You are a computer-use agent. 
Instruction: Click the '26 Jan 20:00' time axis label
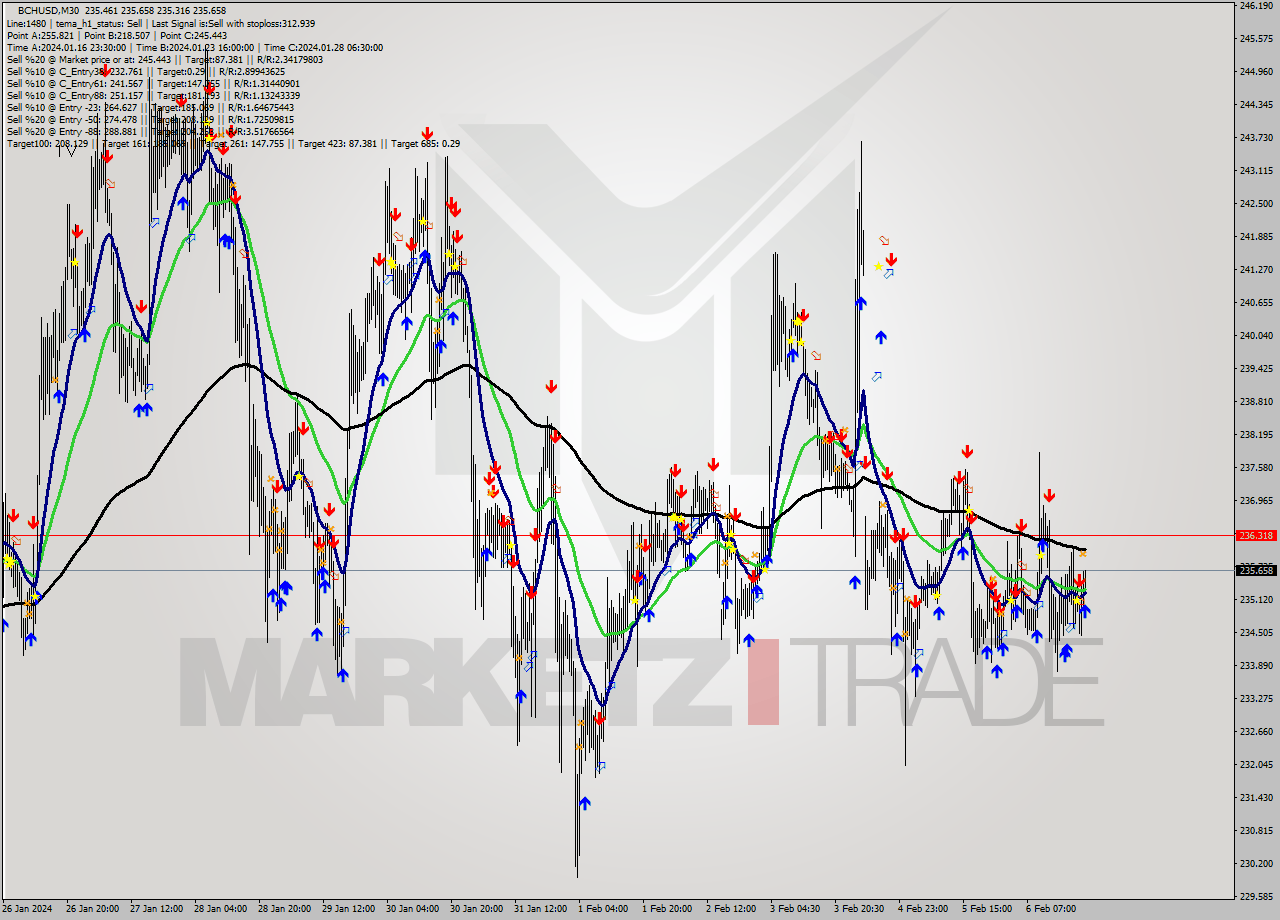pos(92,909)
